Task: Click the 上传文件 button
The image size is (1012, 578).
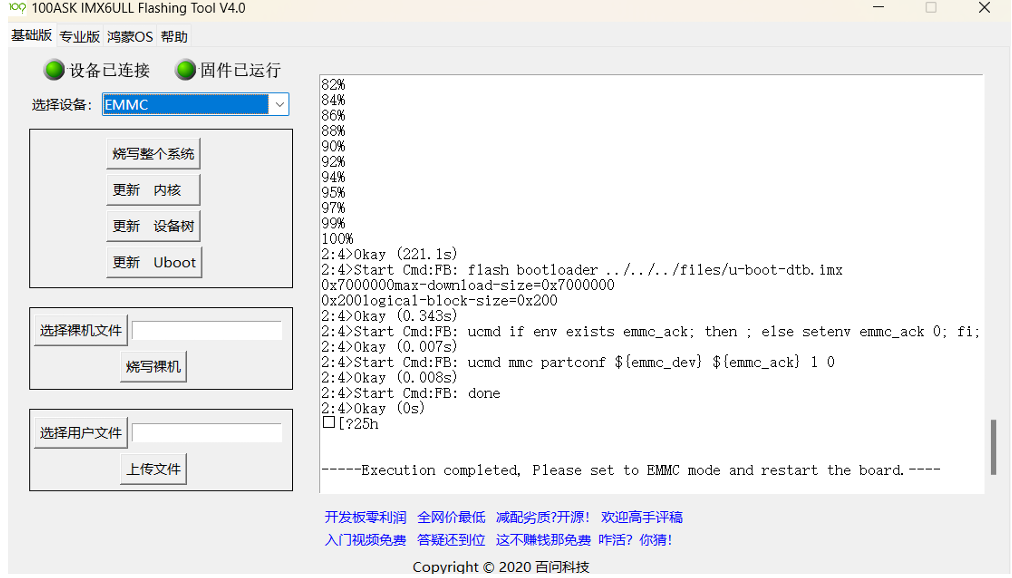Action: pyautogui.click(x=154, y=469)
